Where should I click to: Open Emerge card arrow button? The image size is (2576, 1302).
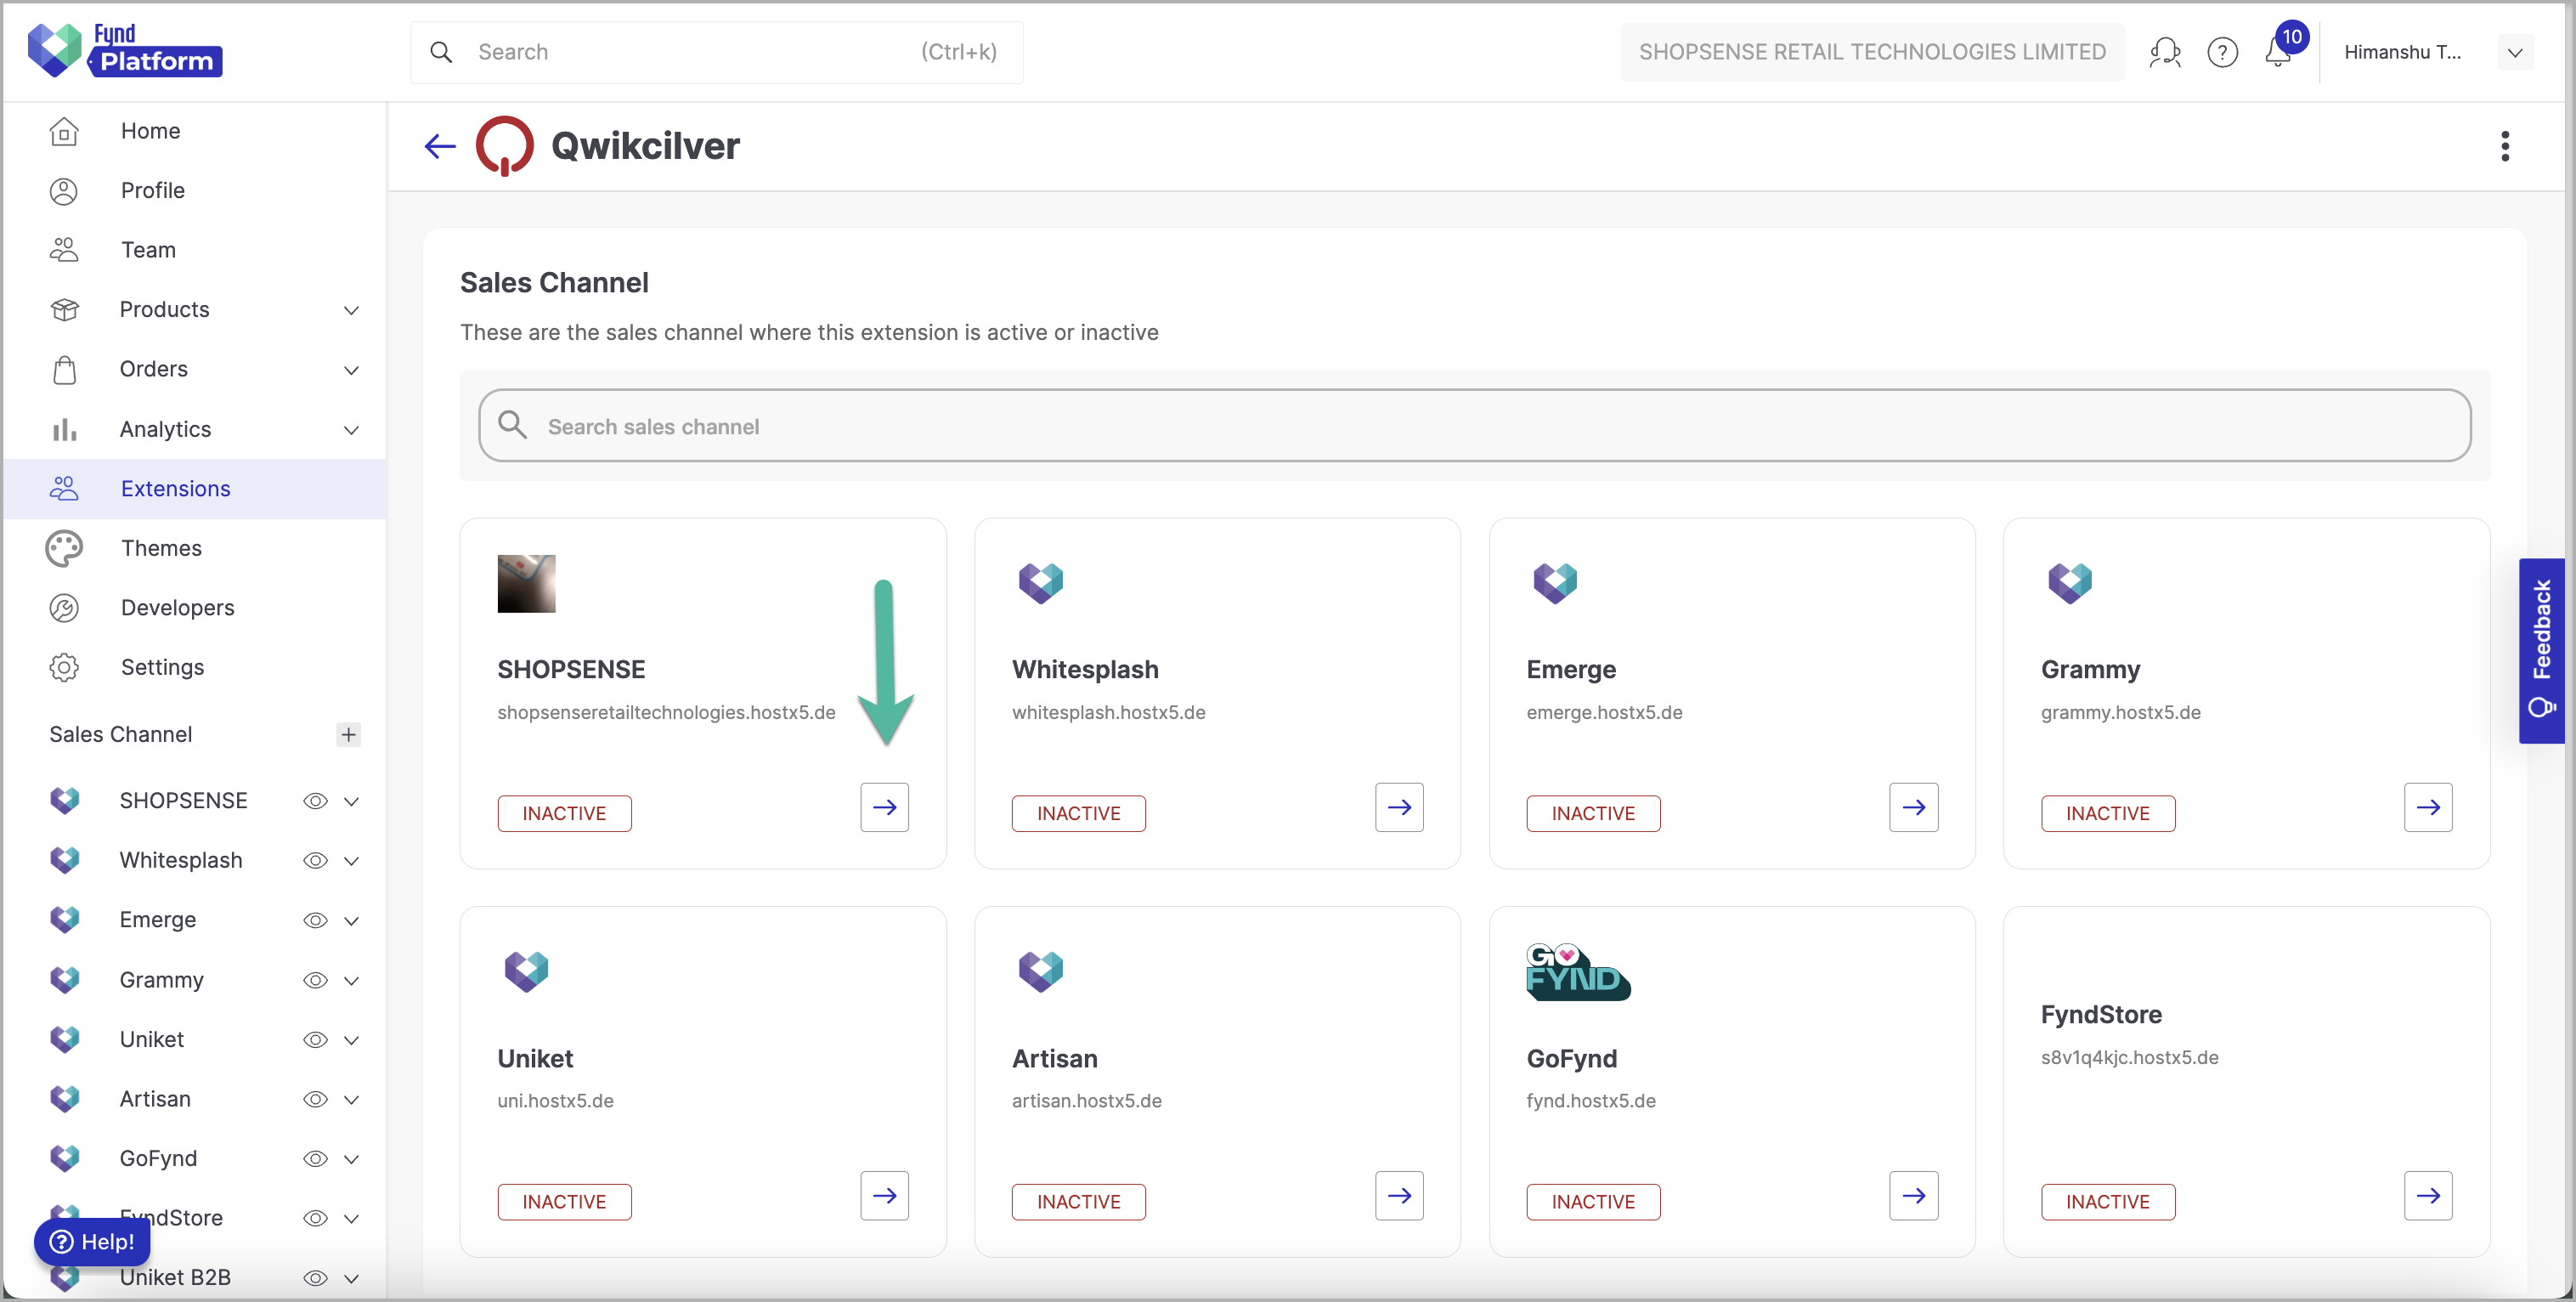point(1913,807)
